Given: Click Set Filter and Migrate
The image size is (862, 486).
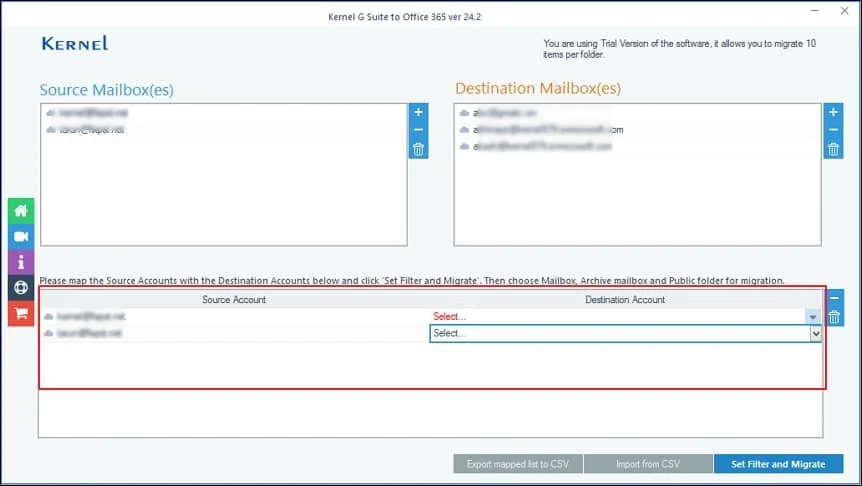Looking at the screenshot, I should pyautogui.click(x=778, y=464).
